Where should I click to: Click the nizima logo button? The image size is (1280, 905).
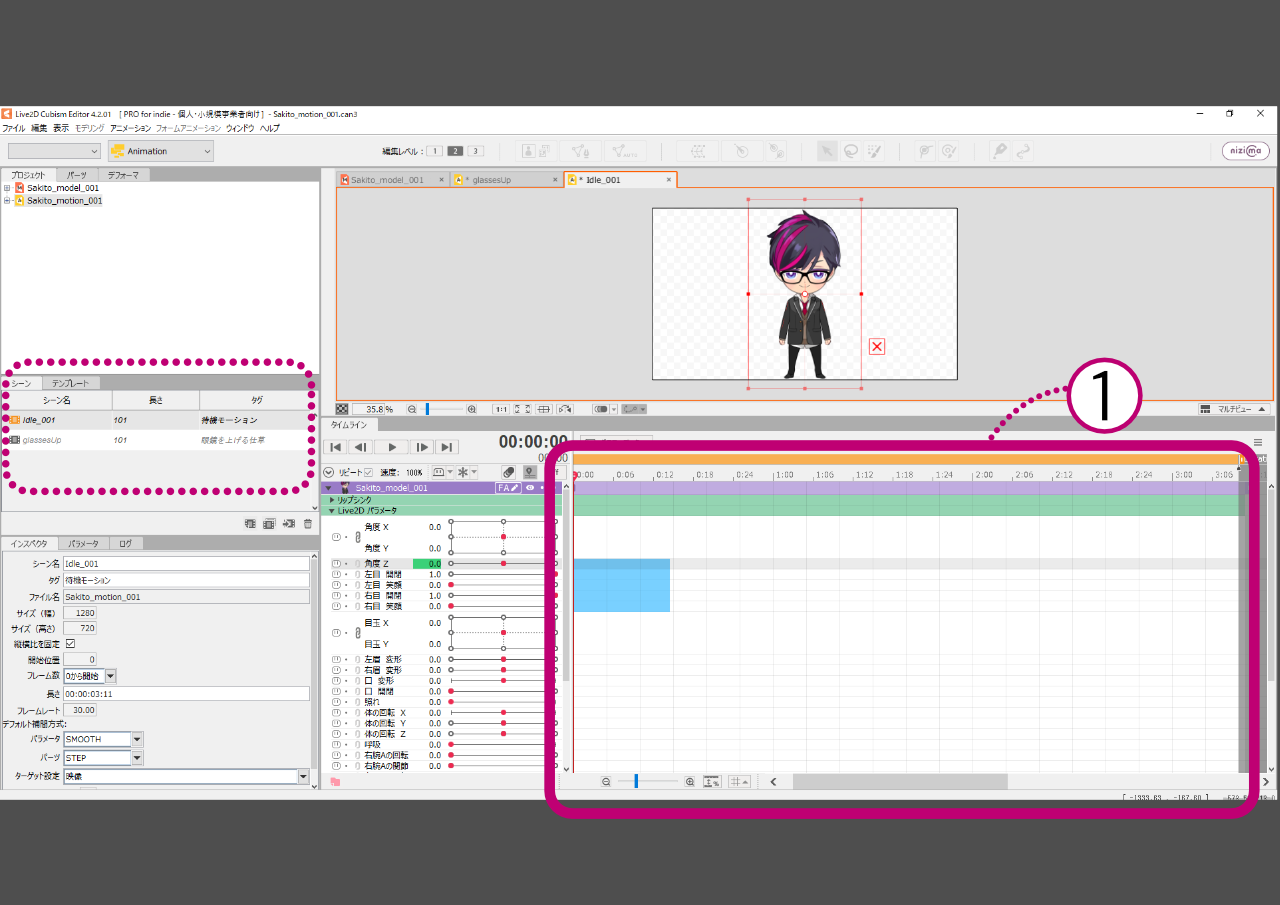tap(1246, 151)
